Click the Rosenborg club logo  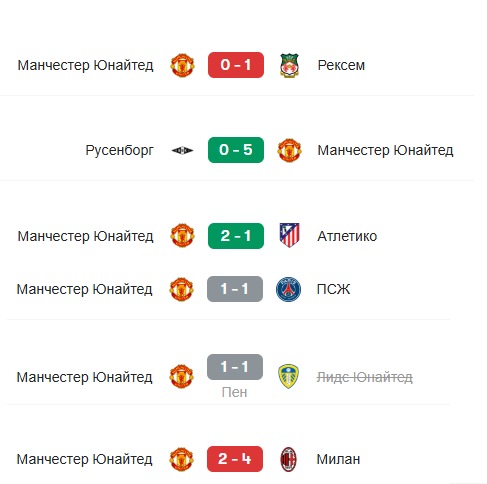click(x=182, y=150)
